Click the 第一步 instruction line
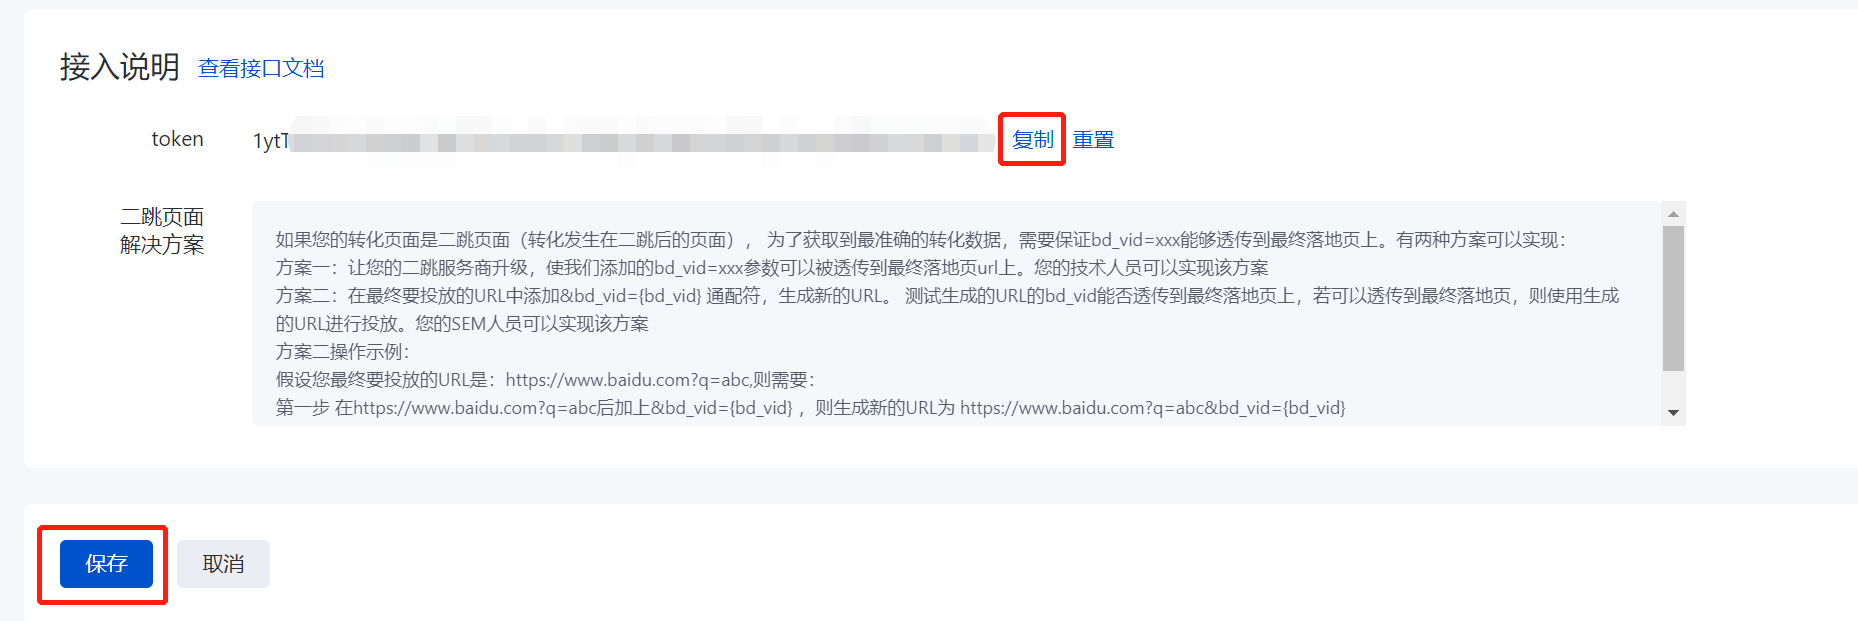This screenshot has height=621, width=1858. (810, 408)
